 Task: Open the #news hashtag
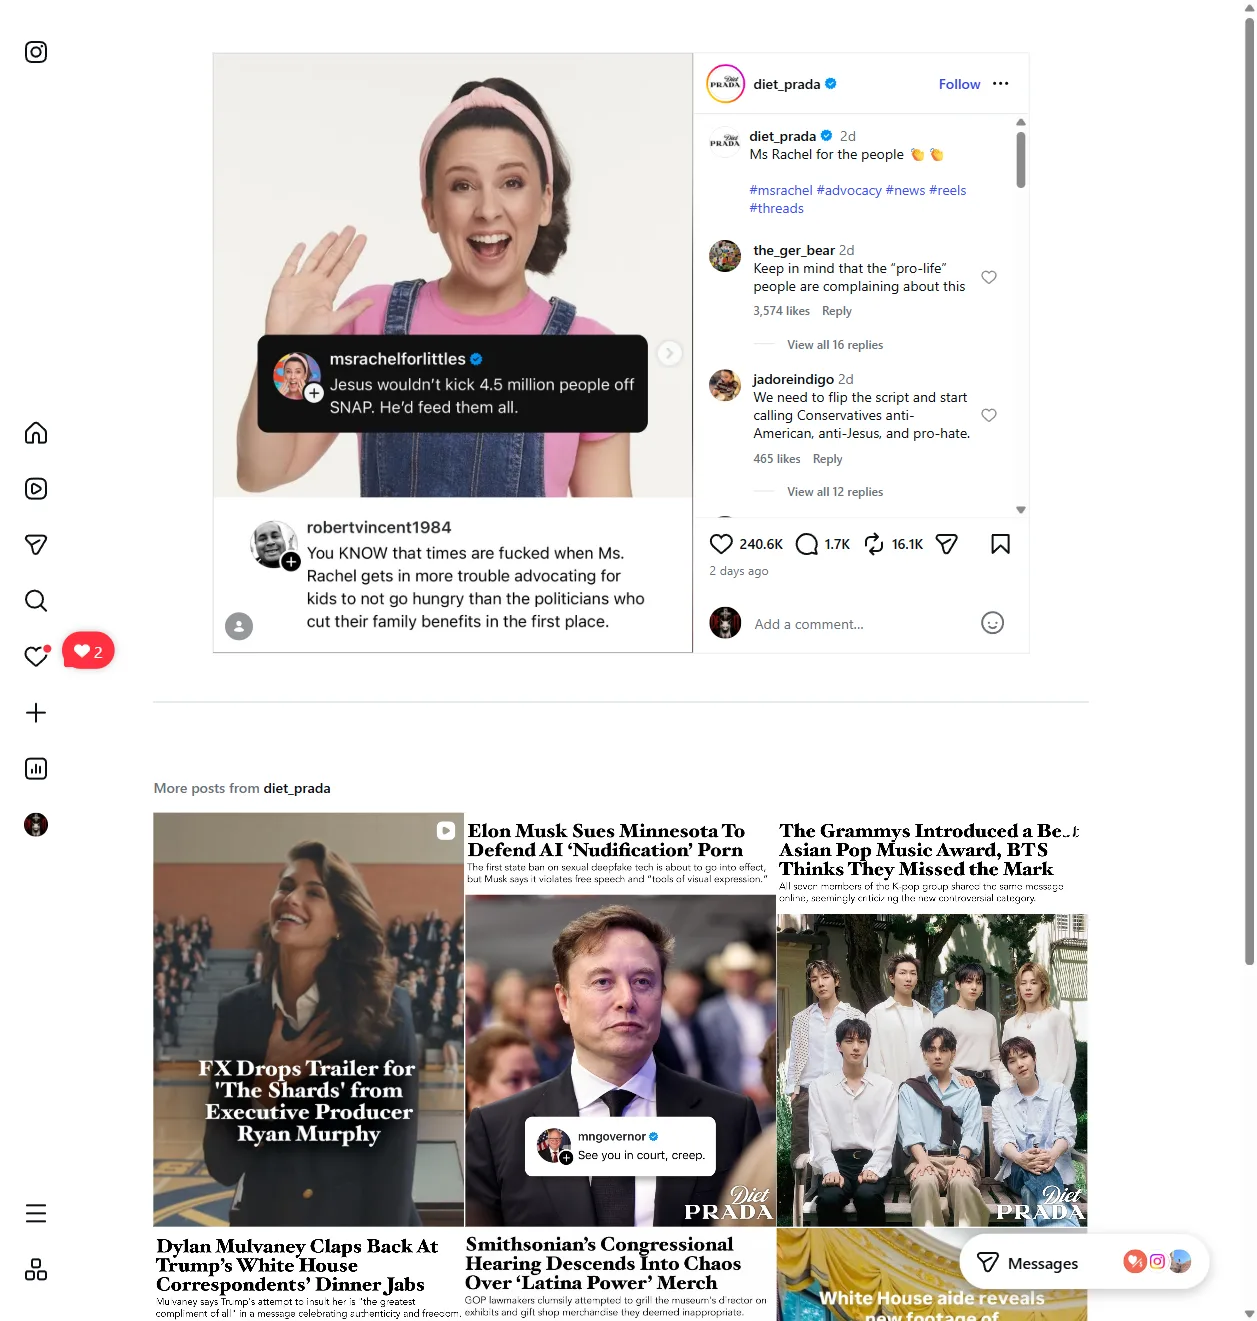coord(905,190)
